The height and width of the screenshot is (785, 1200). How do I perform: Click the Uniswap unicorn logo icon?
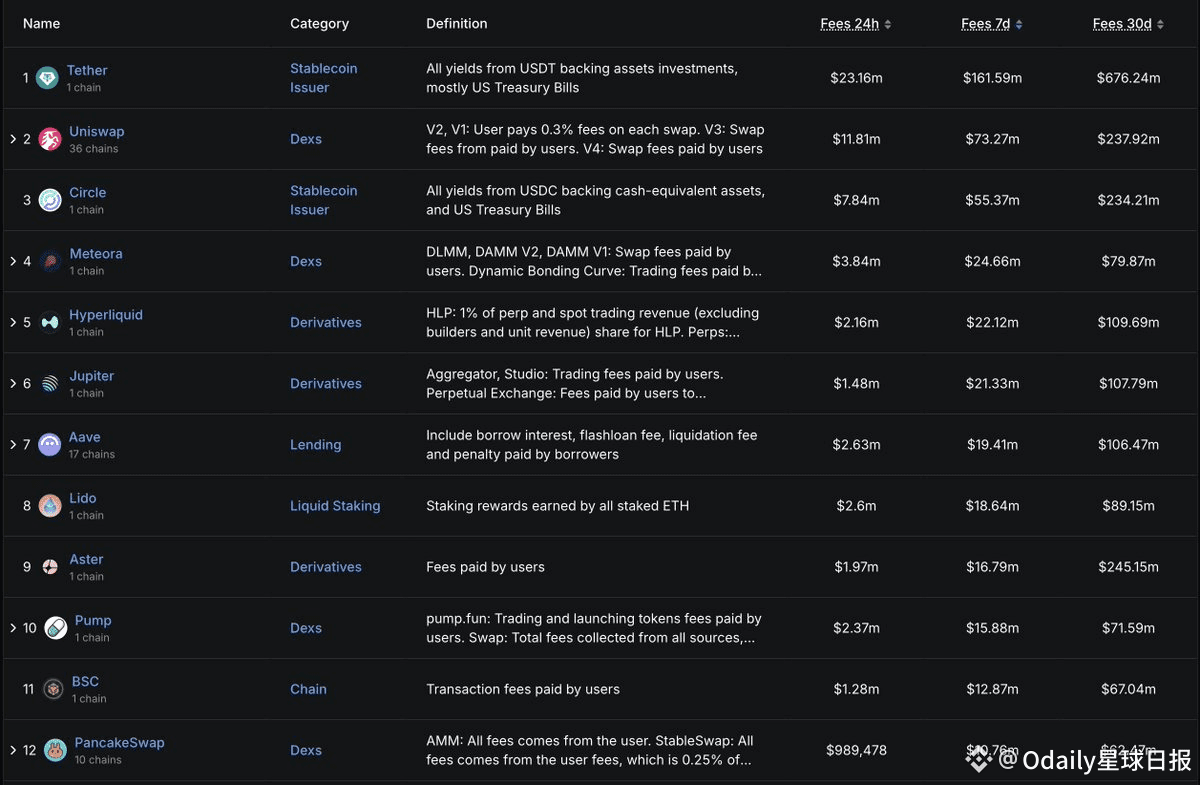coord(50,139)
